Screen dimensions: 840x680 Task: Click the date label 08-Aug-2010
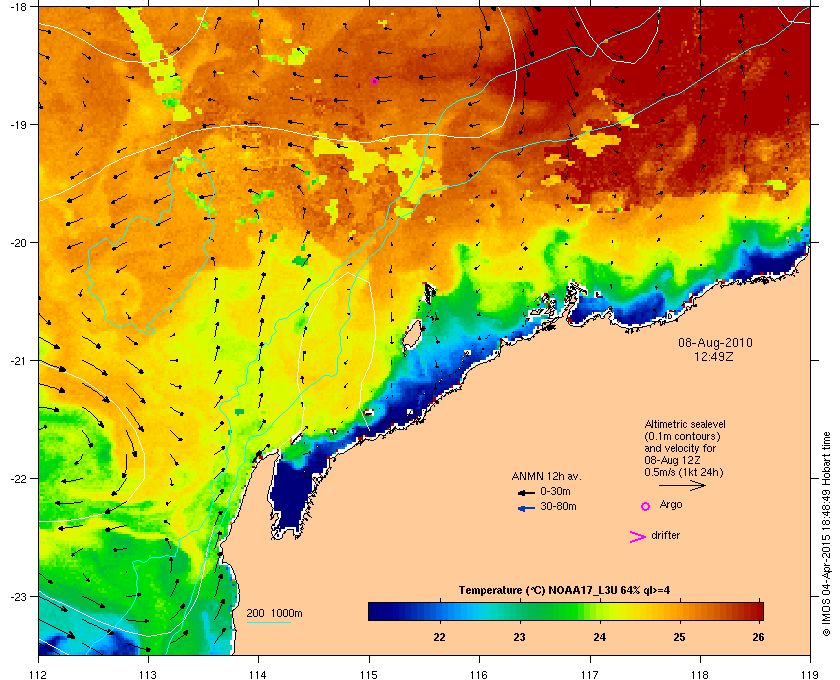pos(715,342)
